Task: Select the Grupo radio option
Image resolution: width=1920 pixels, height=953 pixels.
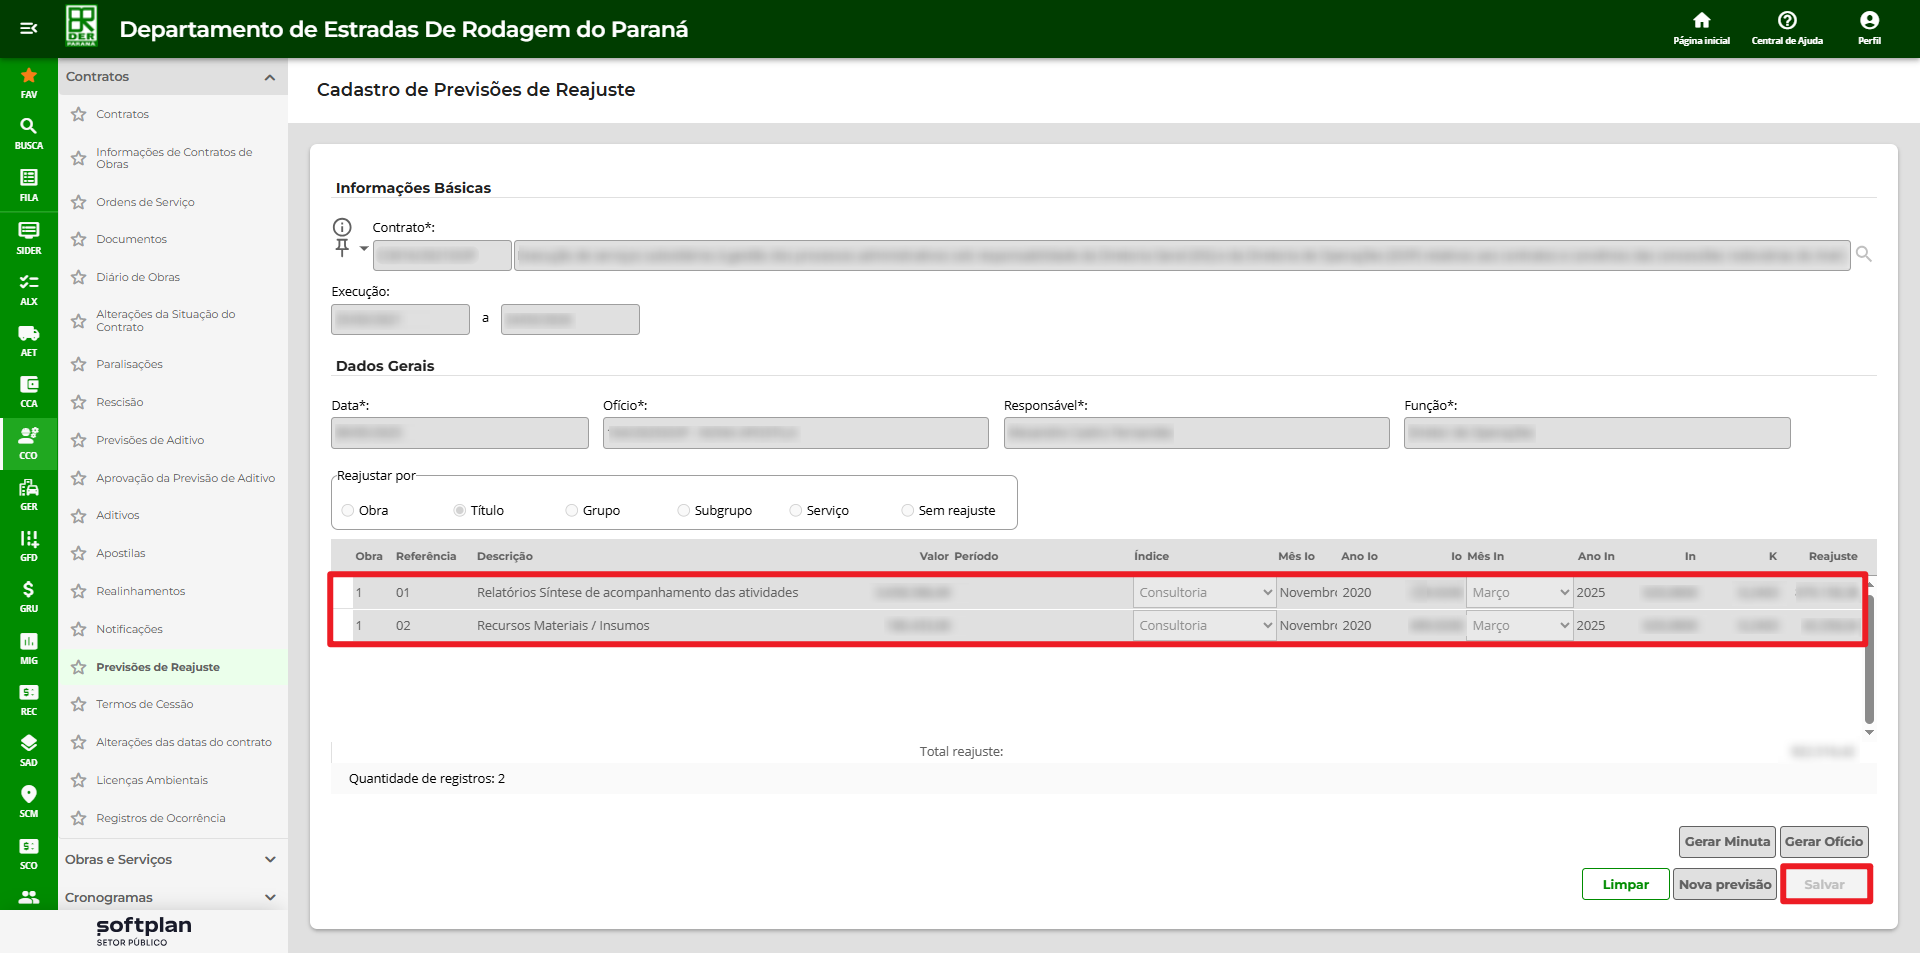Action: tap(572, 510)
